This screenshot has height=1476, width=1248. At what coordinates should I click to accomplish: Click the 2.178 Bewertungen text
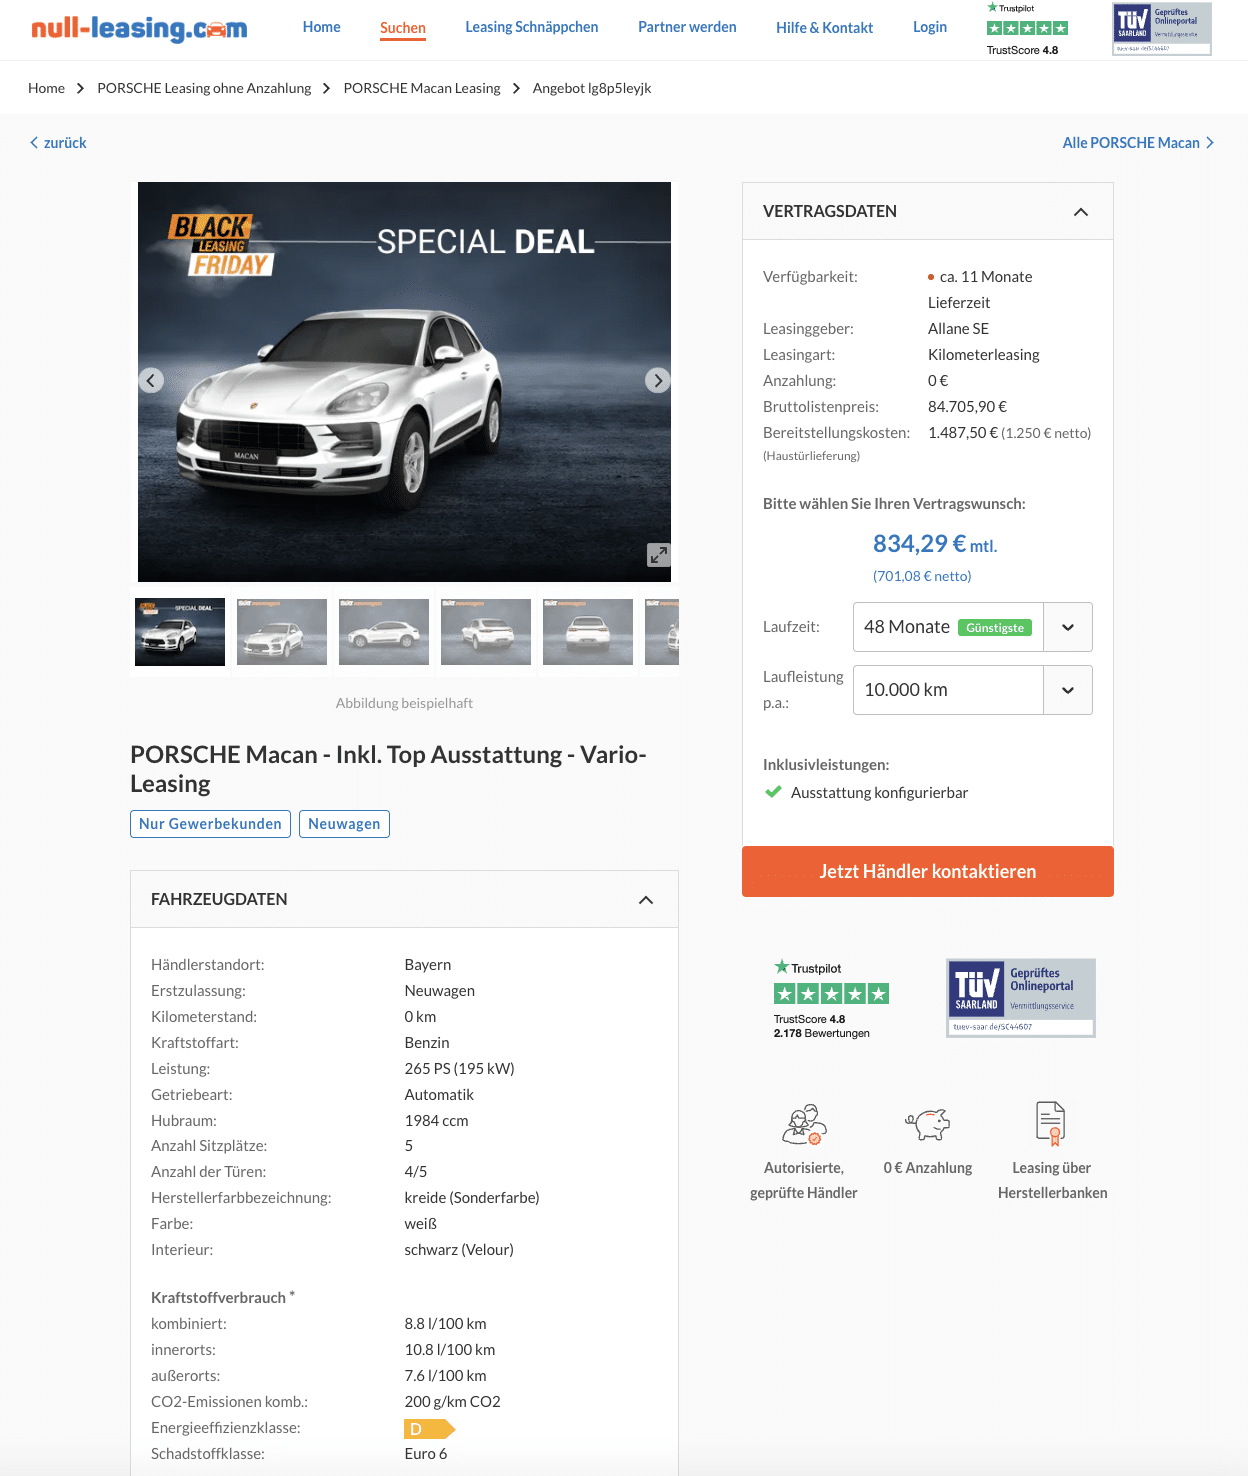(x=821, y=1033)
